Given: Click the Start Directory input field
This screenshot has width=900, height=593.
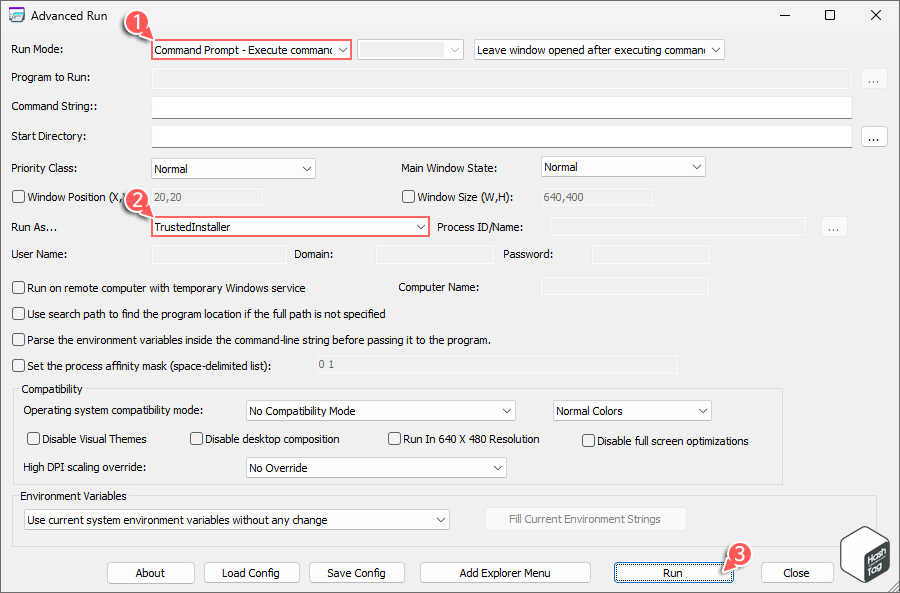Looking at the screenshot, I should click(x=502, y=137).
